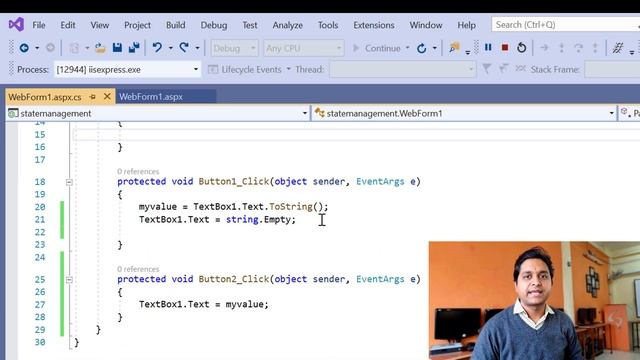This screenshot has height=360, width=640.
Task: Open the Window menu
Action: pyautogui.click(x=426, y=25)
